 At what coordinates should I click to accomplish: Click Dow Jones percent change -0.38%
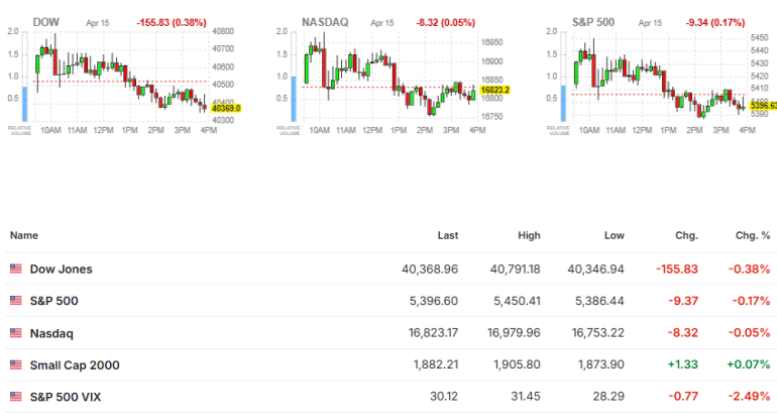(749, 269)
